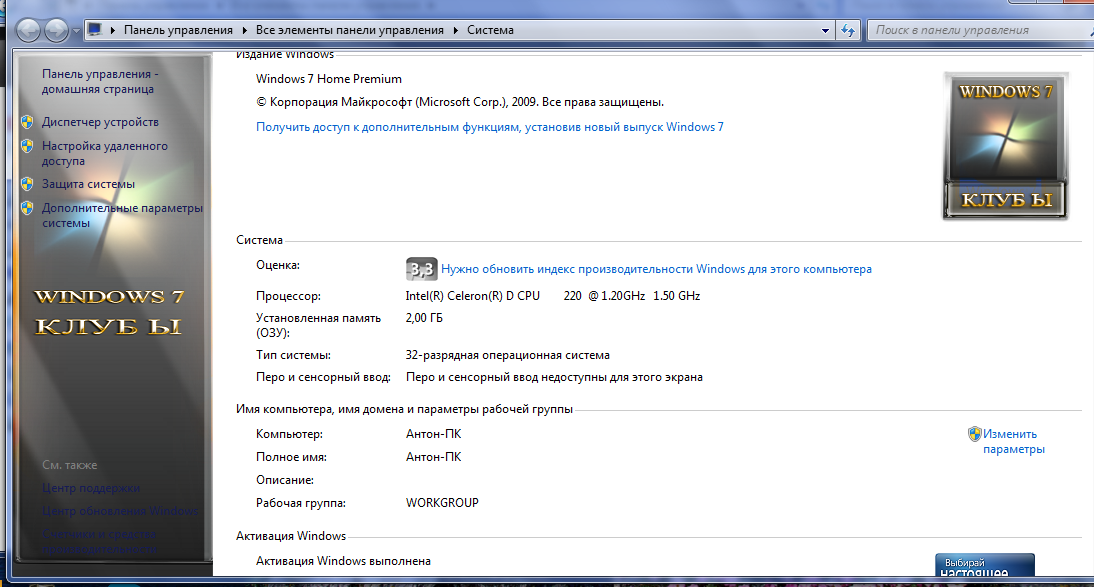This screenshot has height=587, width=1094.
Task: Click shield icon beside Настройка удаленного доступа
Action: coord(27,147)
